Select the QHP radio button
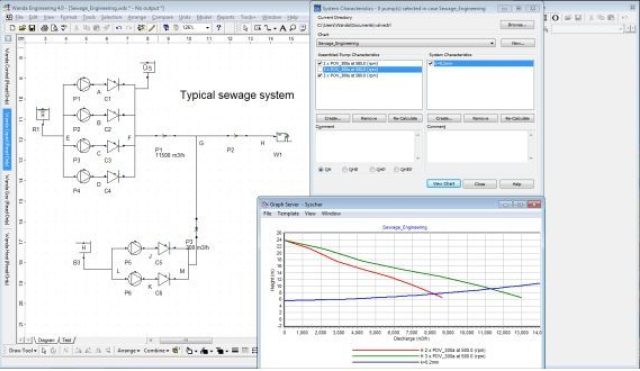 (372, 169)
